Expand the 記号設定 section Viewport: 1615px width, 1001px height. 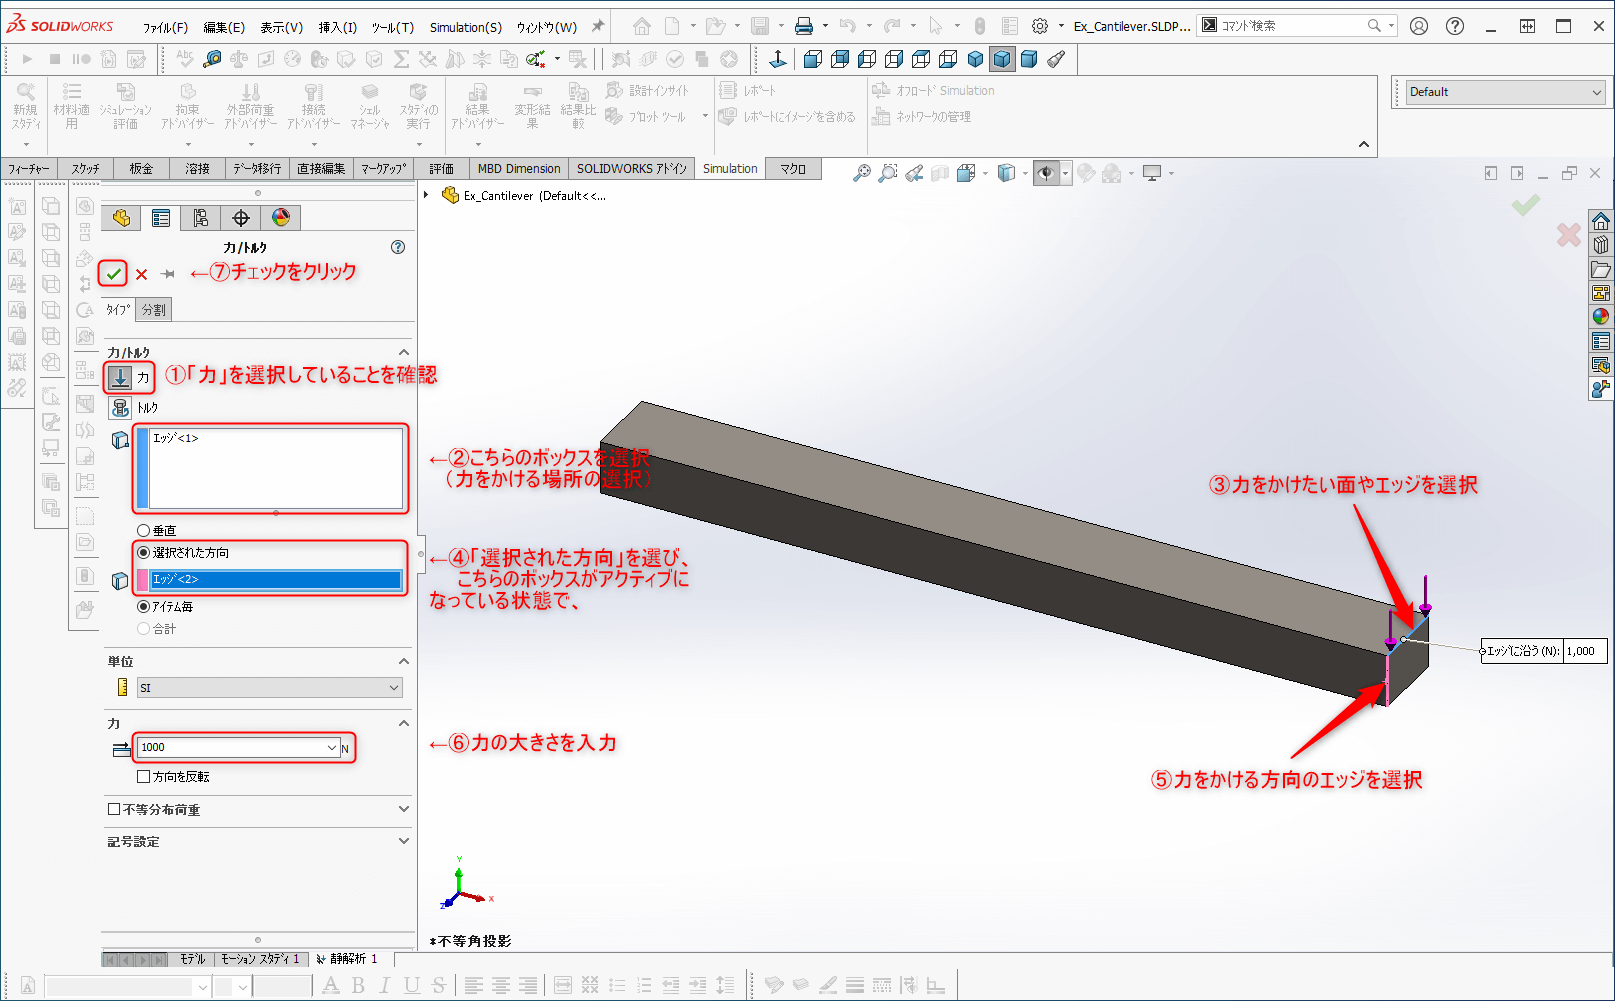point(403,841)
